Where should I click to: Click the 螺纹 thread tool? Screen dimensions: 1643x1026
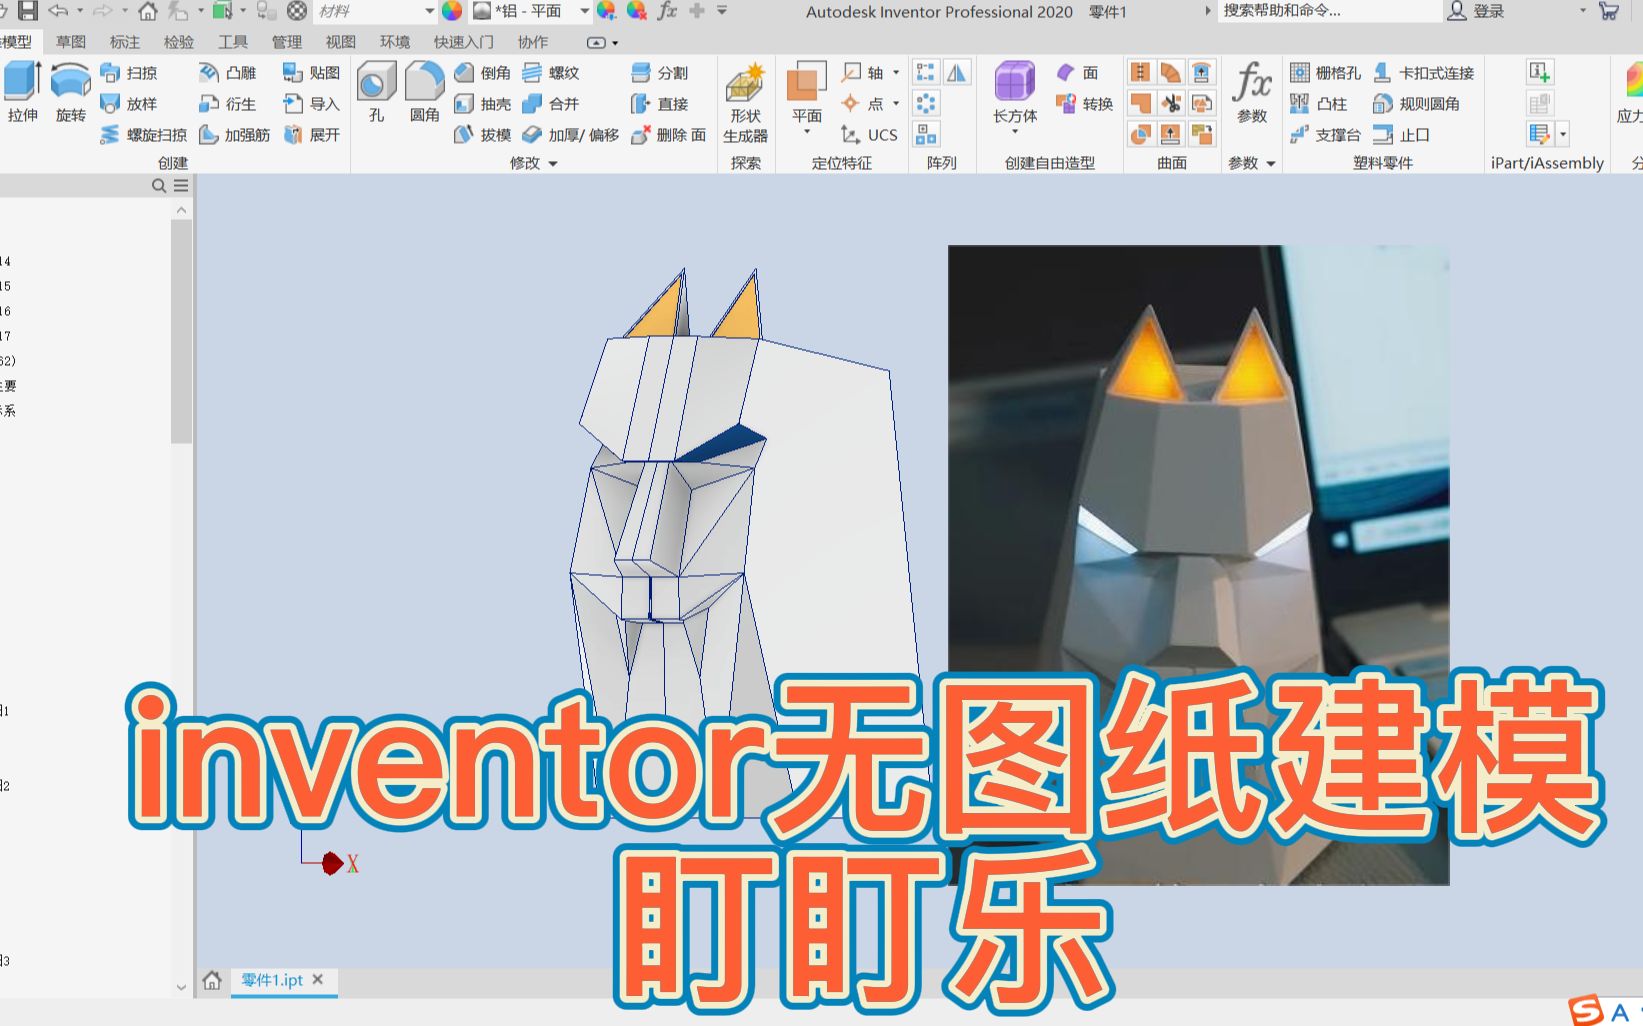click(551, 73)
